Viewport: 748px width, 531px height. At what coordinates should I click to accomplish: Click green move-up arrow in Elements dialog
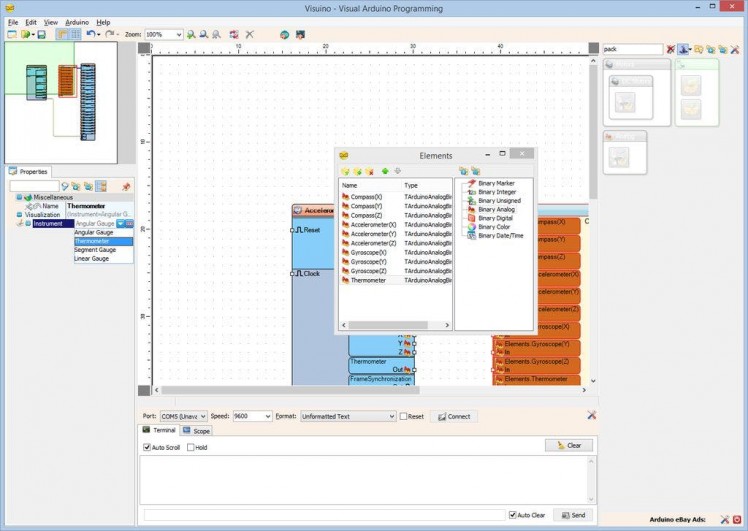click(x=384, y=171)
